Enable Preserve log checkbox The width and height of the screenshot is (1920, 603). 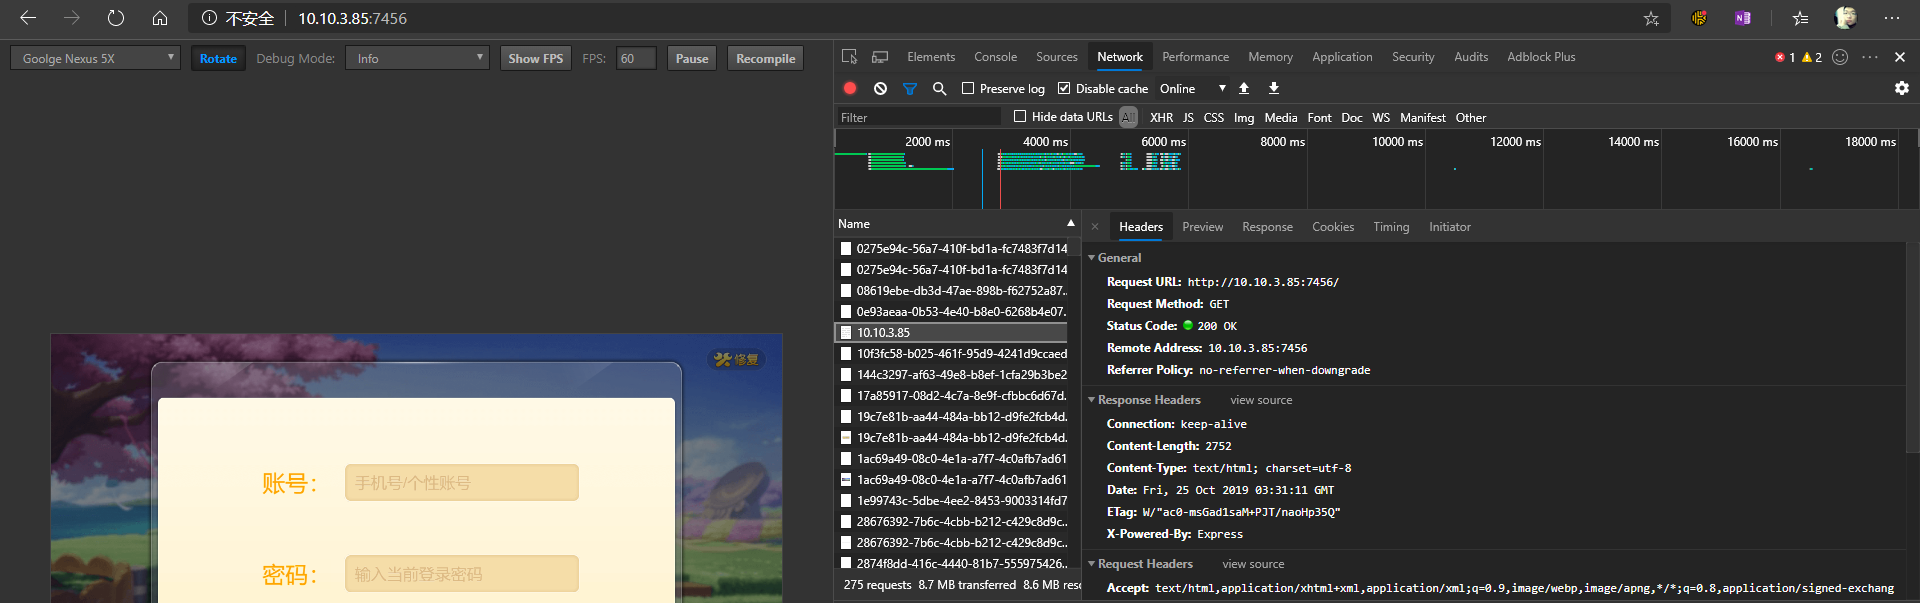[x=968, y=88]
